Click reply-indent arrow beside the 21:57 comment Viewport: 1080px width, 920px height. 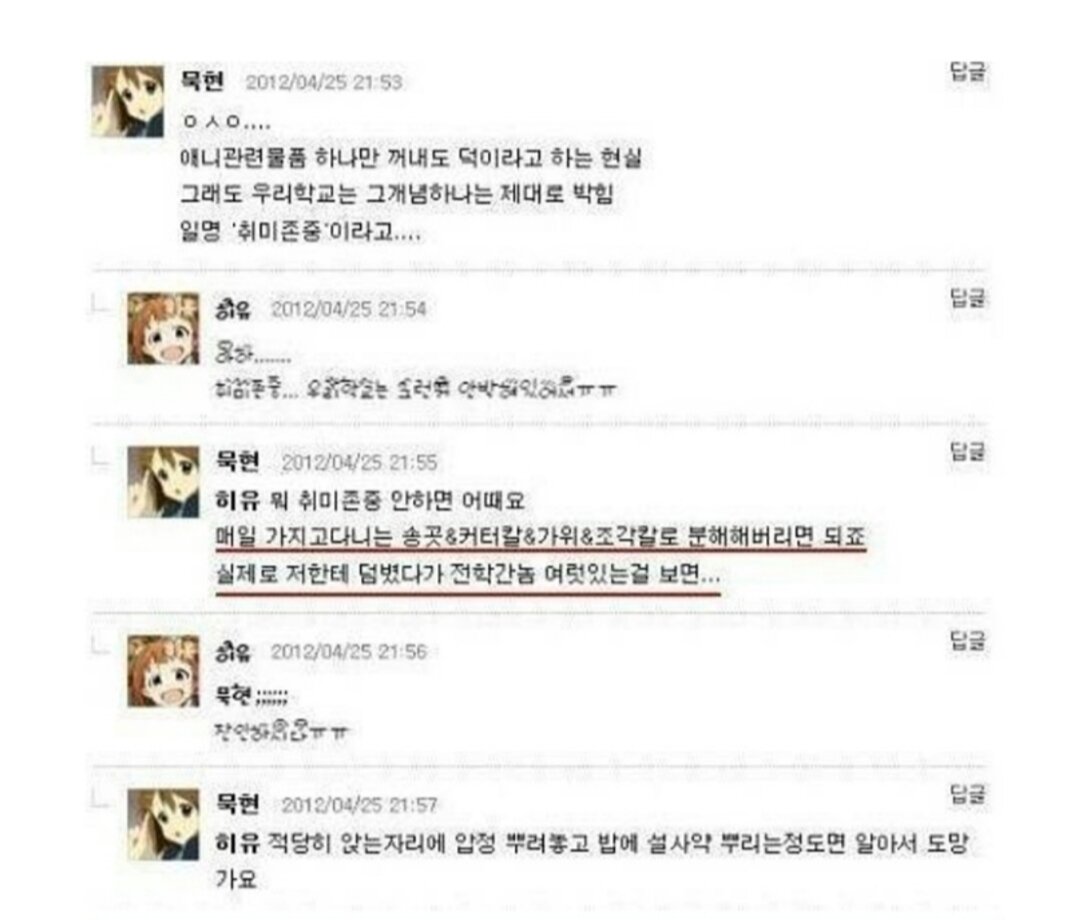point(100,799)
